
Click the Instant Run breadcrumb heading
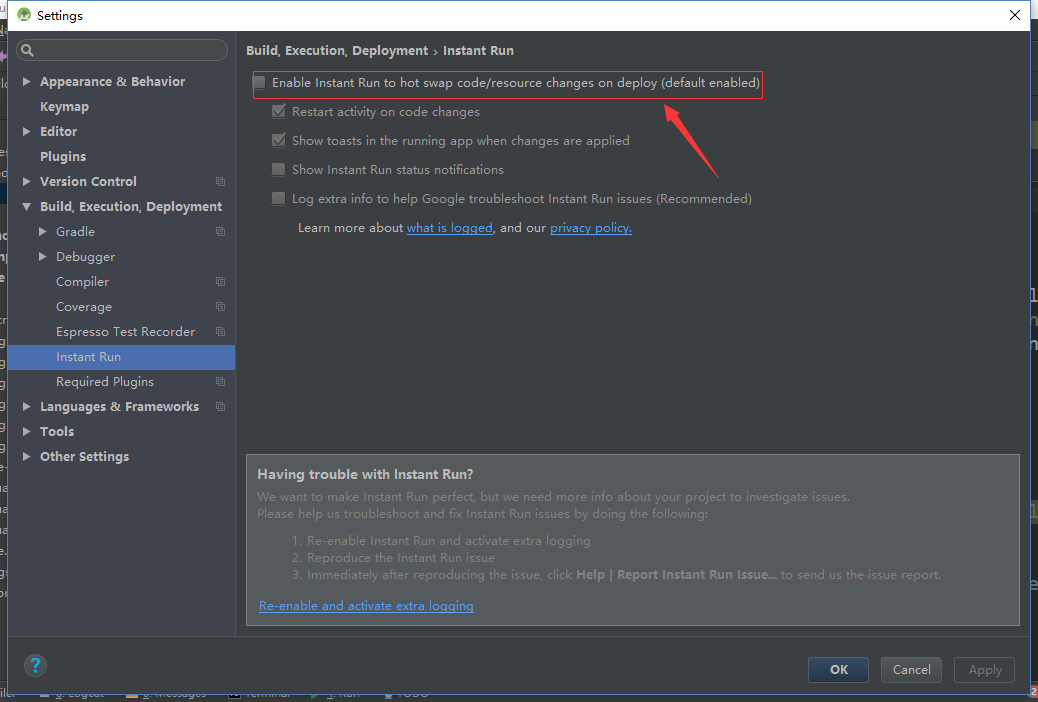click(478, 50)
